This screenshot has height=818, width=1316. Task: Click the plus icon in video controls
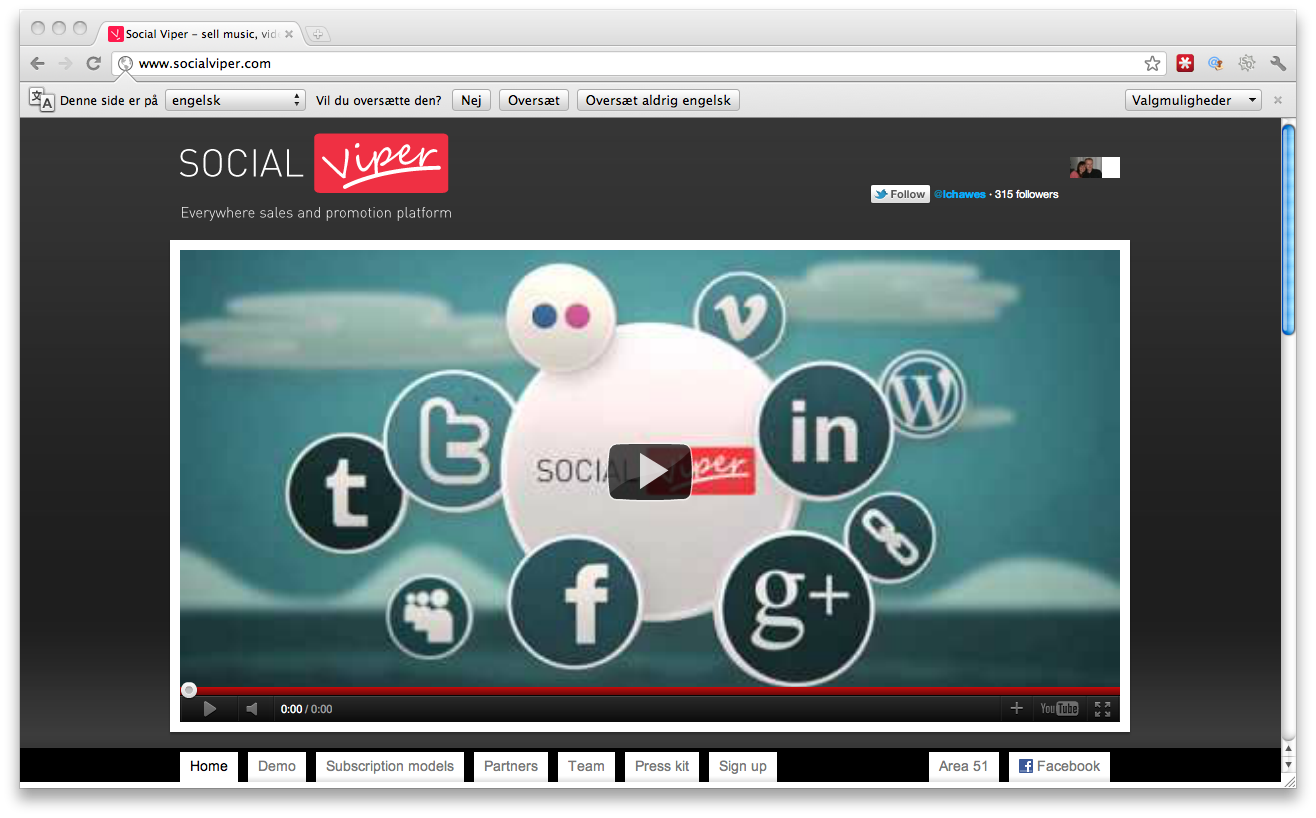1017,708
